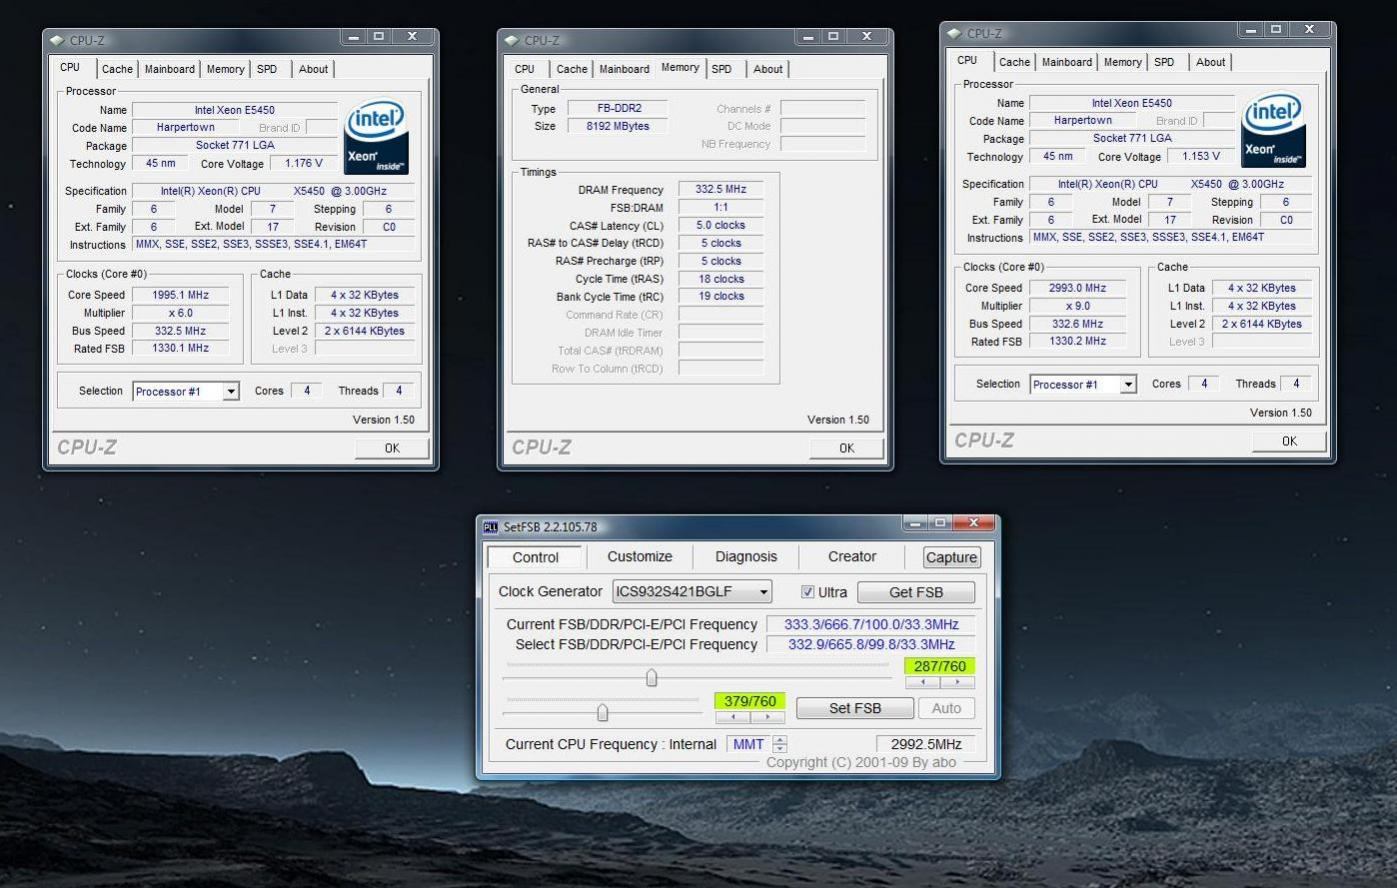This screenshot has width=1397, height=888.
Task: Switch to Cache tab in left CPU-Z window
Action: pyautogui.click(x=117, y=69)
